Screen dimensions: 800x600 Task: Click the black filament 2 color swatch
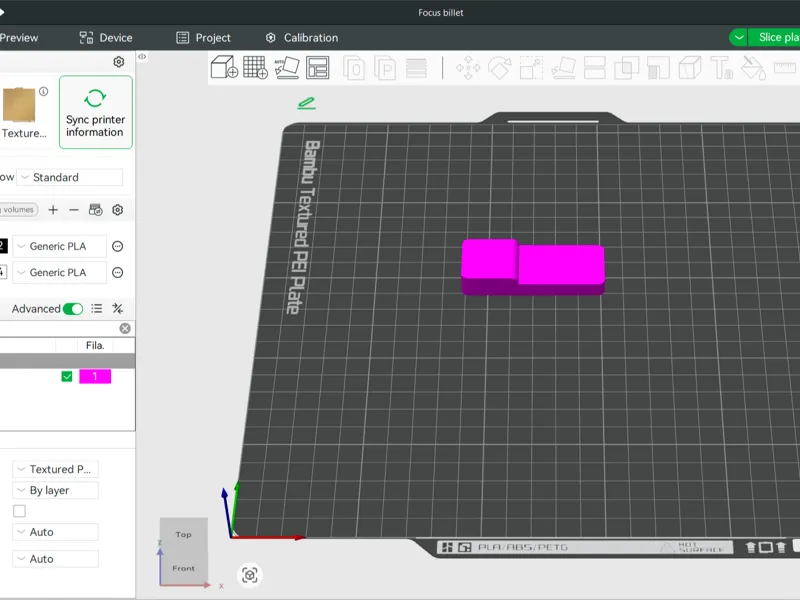coord(3,246)
